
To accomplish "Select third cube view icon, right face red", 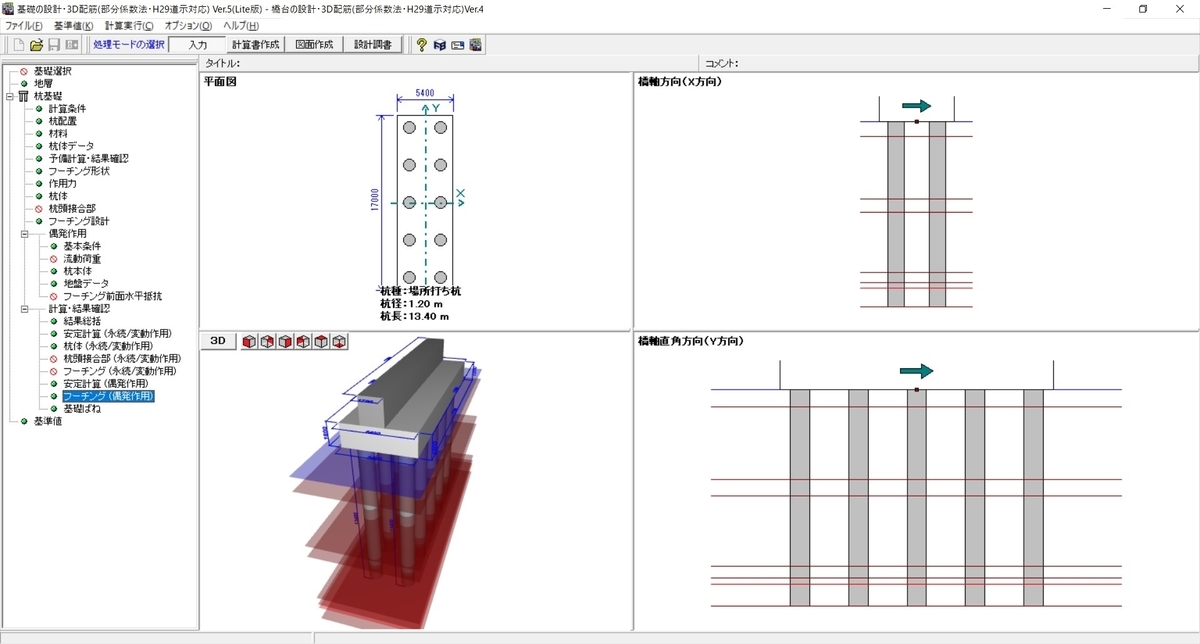I will click(x=286, y=342).
